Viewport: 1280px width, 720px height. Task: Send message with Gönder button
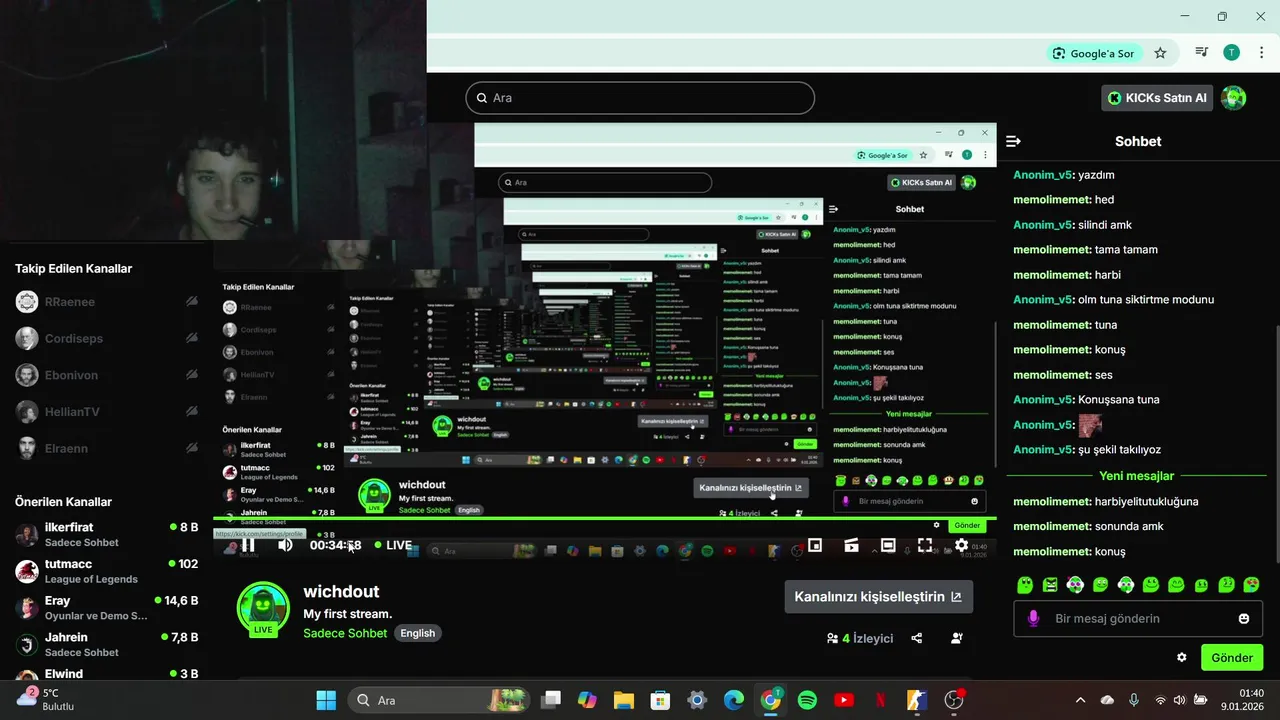click(x=1232, y=657)
